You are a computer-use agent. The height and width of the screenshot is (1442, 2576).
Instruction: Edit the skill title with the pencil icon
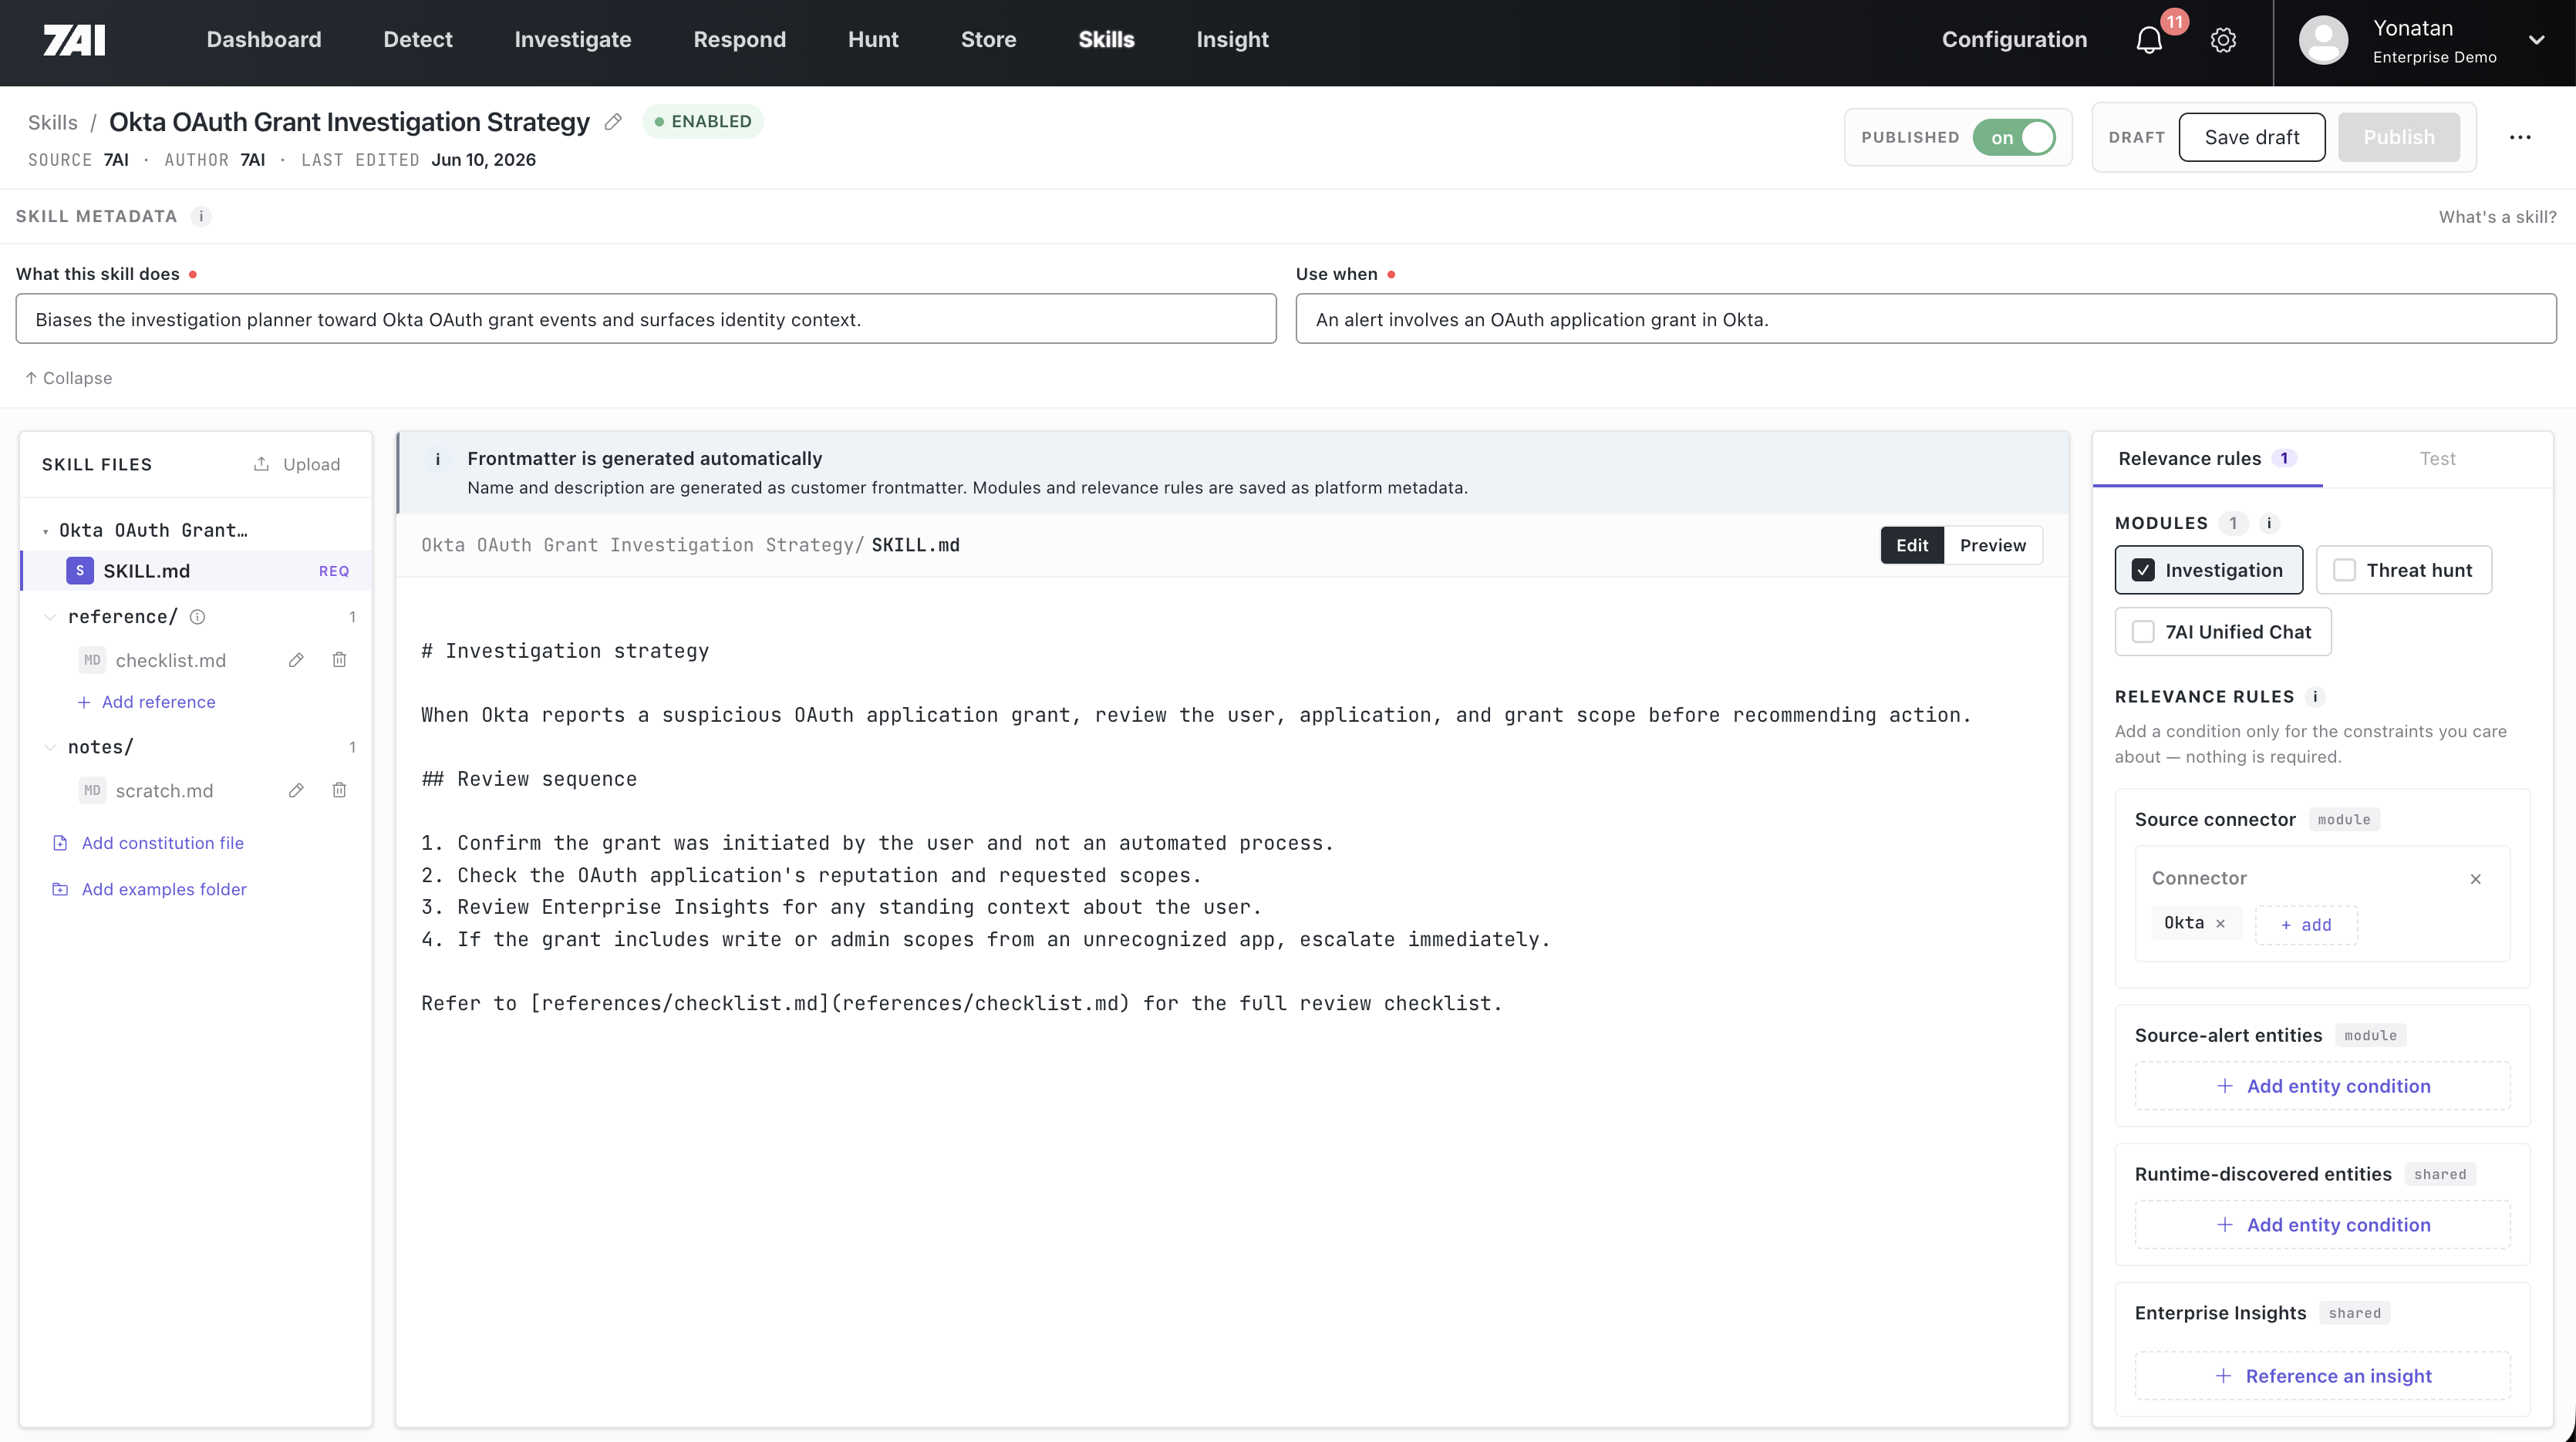613,122
